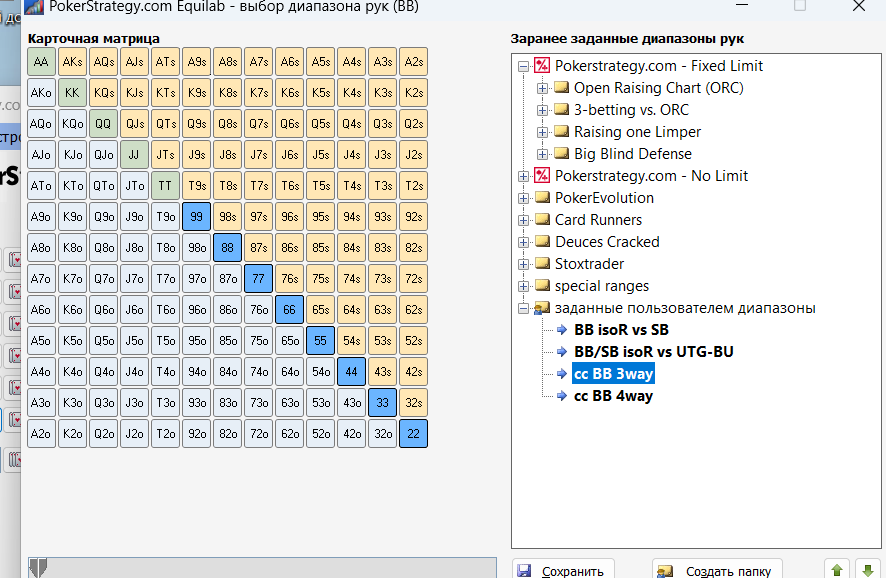Click the Big Blind Defense folder icon

click(x=561, y=154)
